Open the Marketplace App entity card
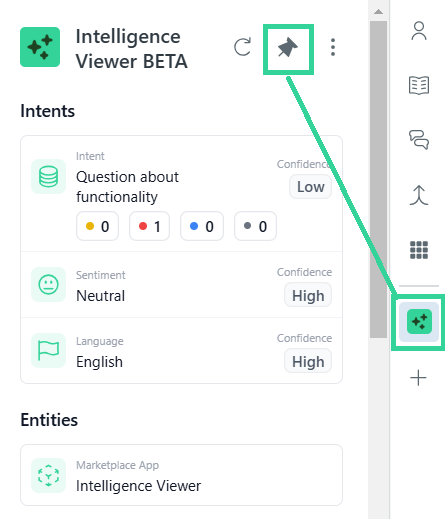Screen dimensions: 445x519 (182, 475)
